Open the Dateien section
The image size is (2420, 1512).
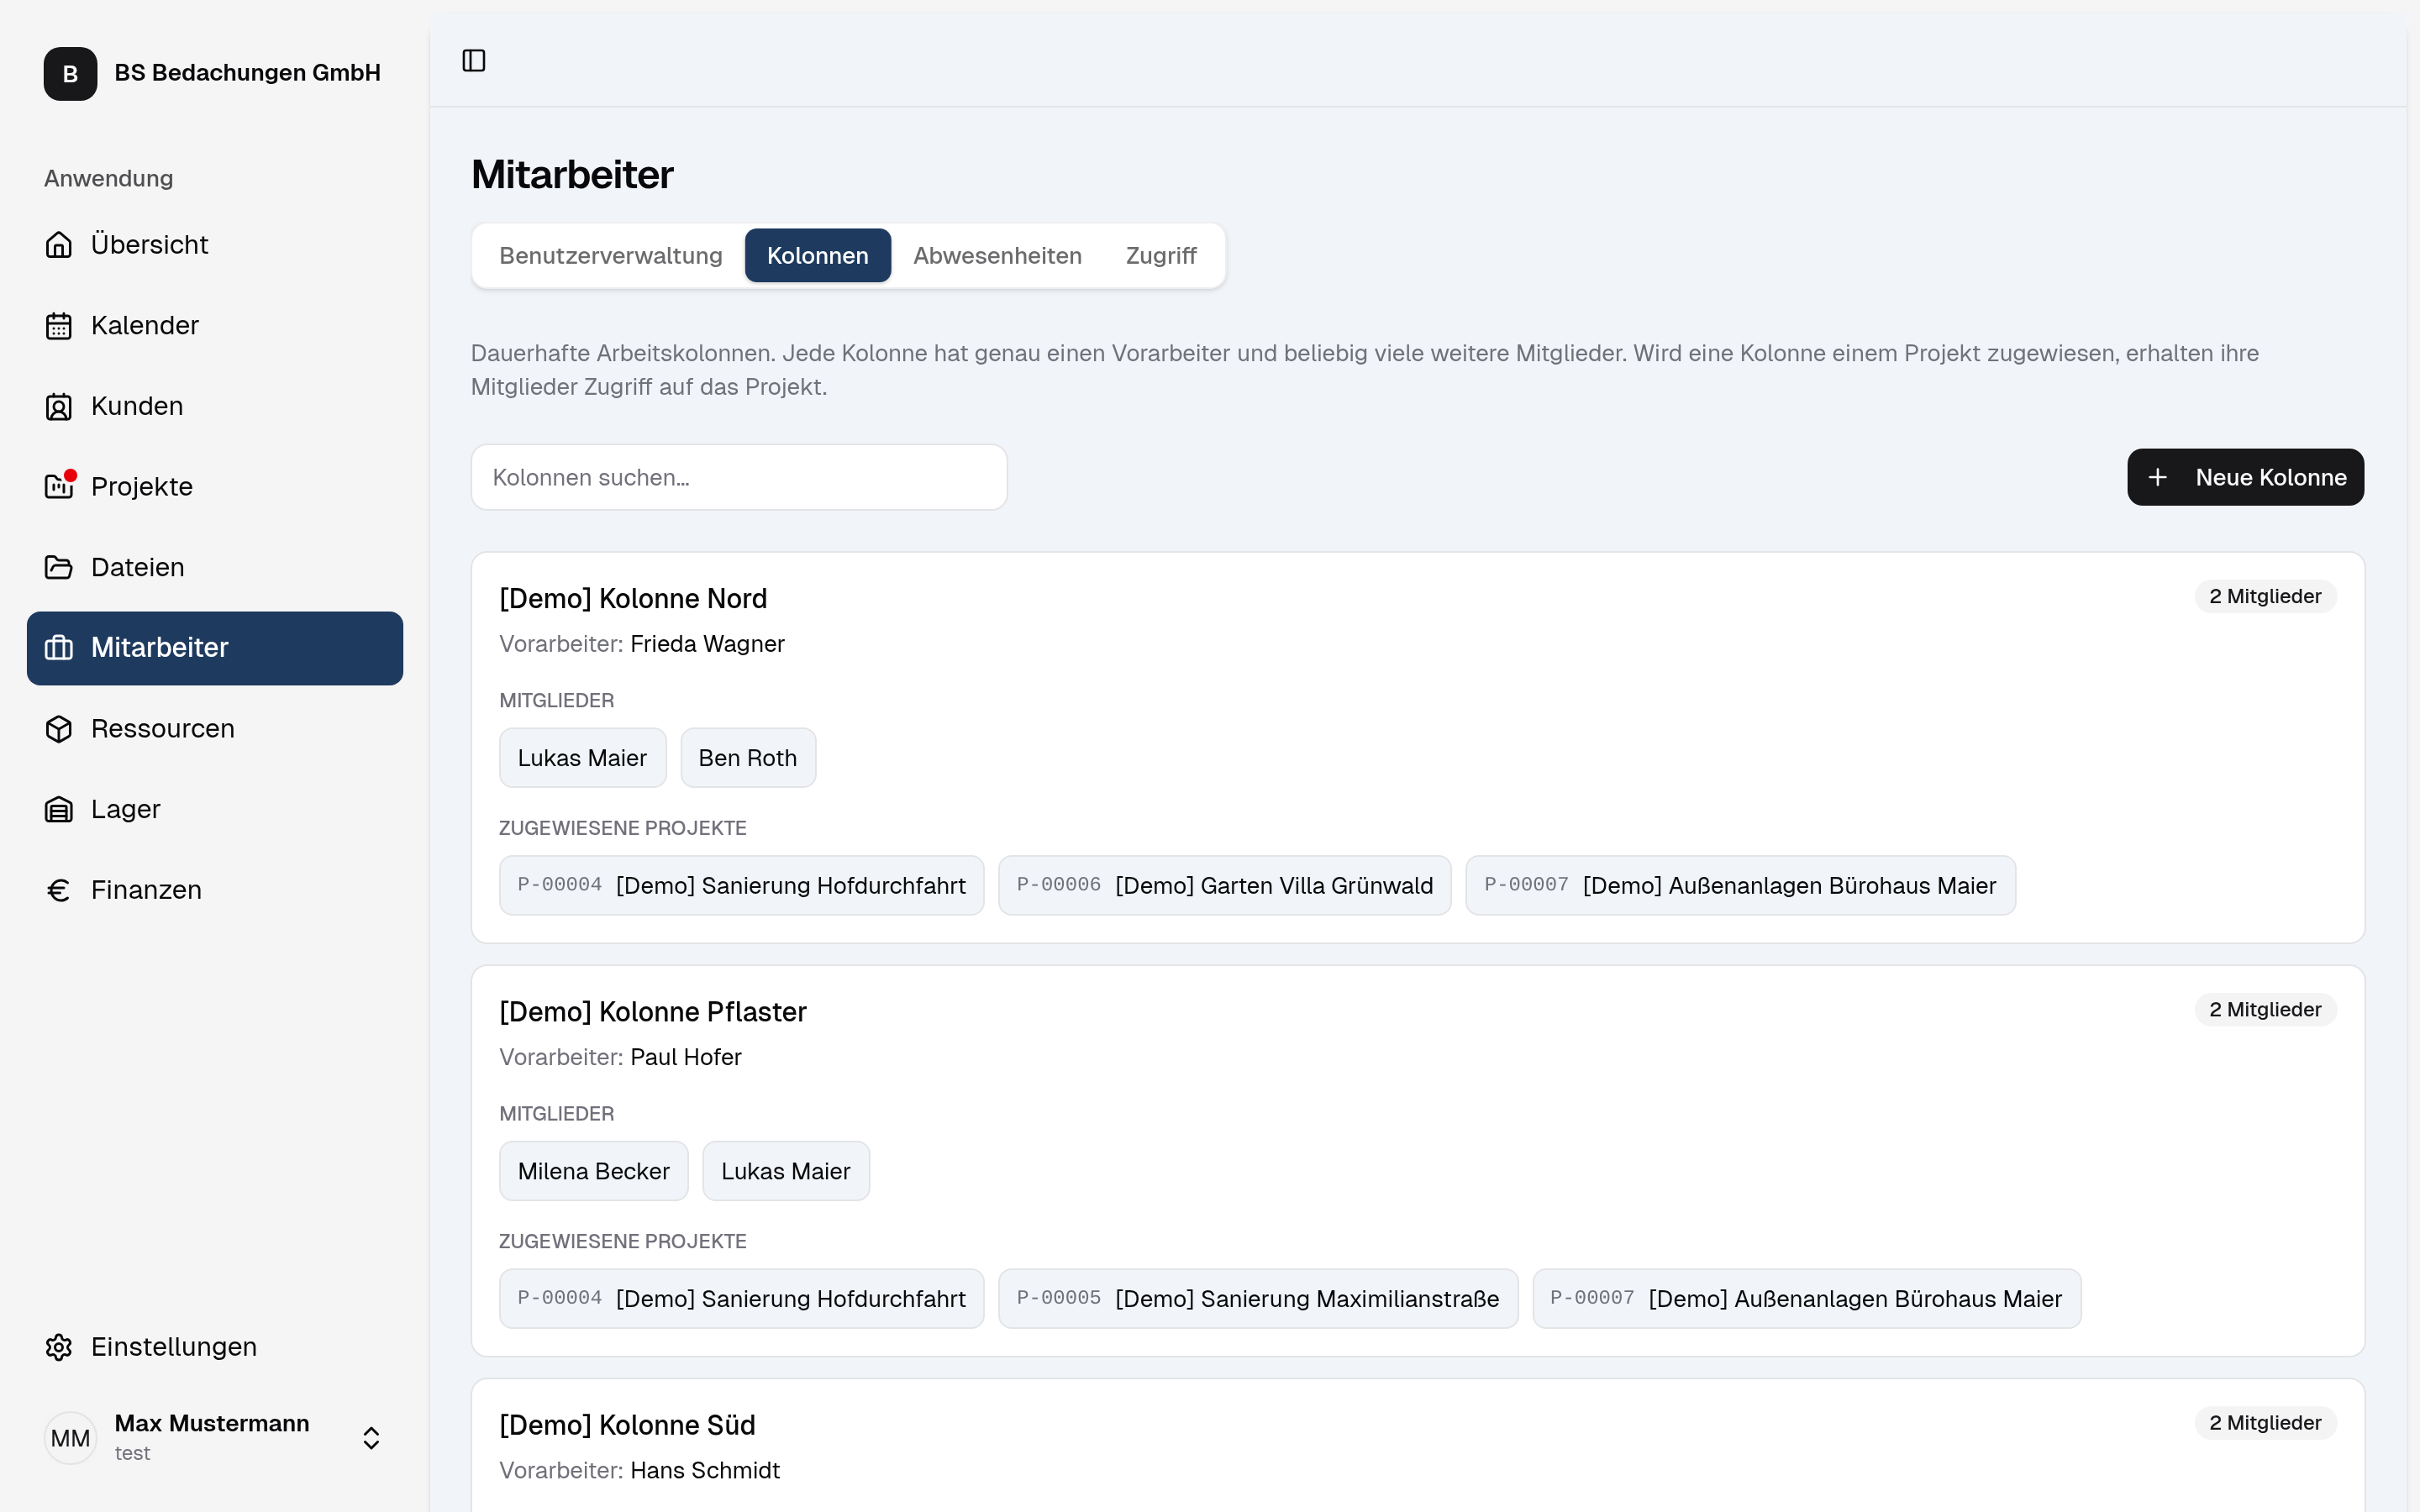point(215,568)
